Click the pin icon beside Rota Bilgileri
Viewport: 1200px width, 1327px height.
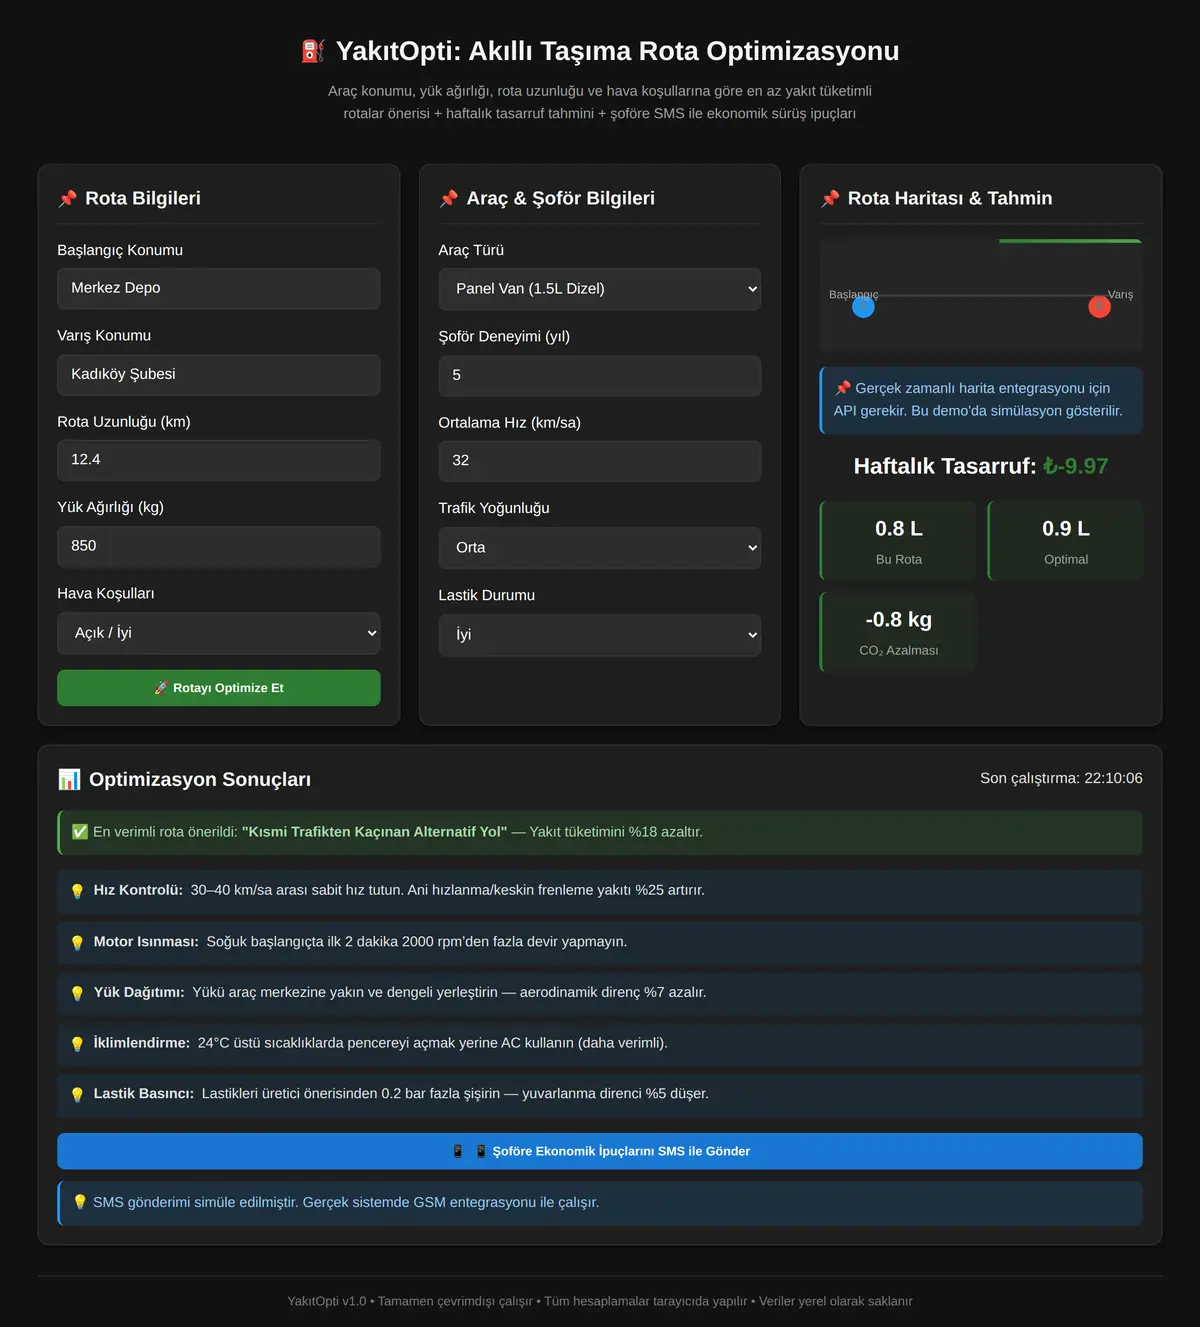(67, 199)
